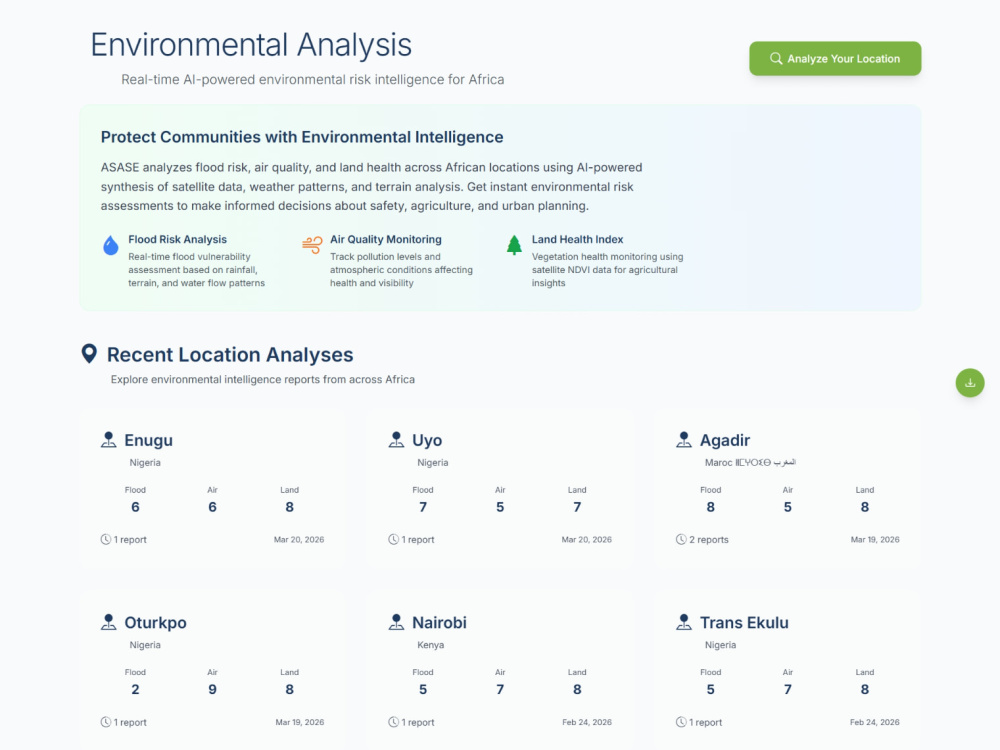The width and height of the screenshot is (1000, 750).
Task: Click the orange Air Quality wind icon
Action: (x=312, y=245)
